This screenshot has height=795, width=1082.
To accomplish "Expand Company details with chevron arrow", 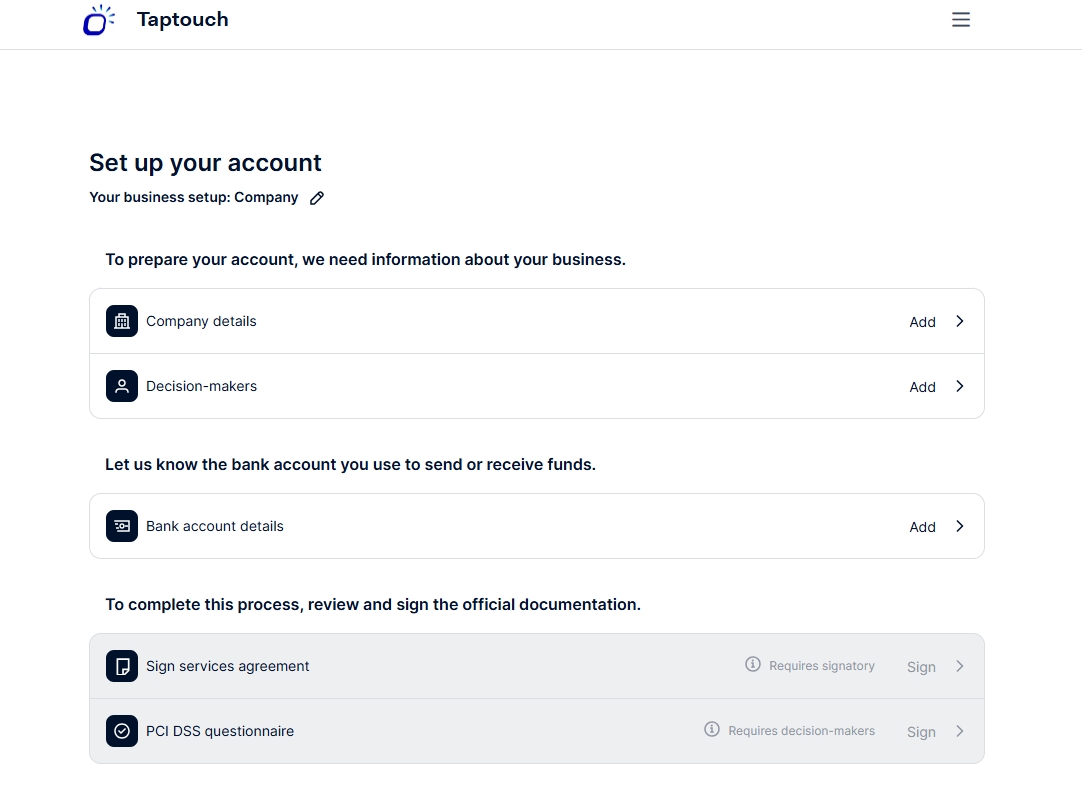I will pyautogui.click(x=960, y=321).
